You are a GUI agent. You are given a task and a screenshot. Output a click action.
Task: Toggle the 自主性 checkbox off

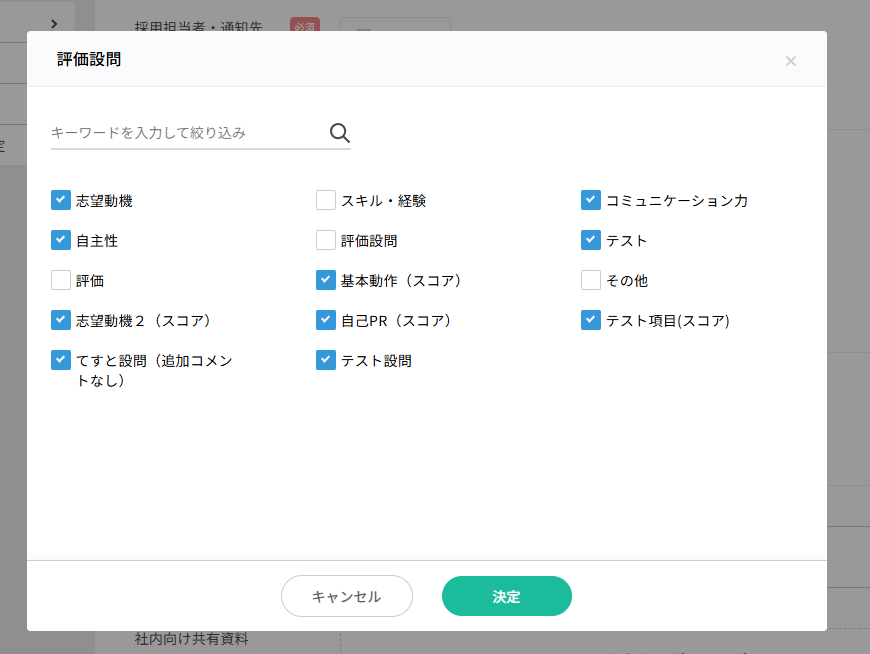(61, 240)
